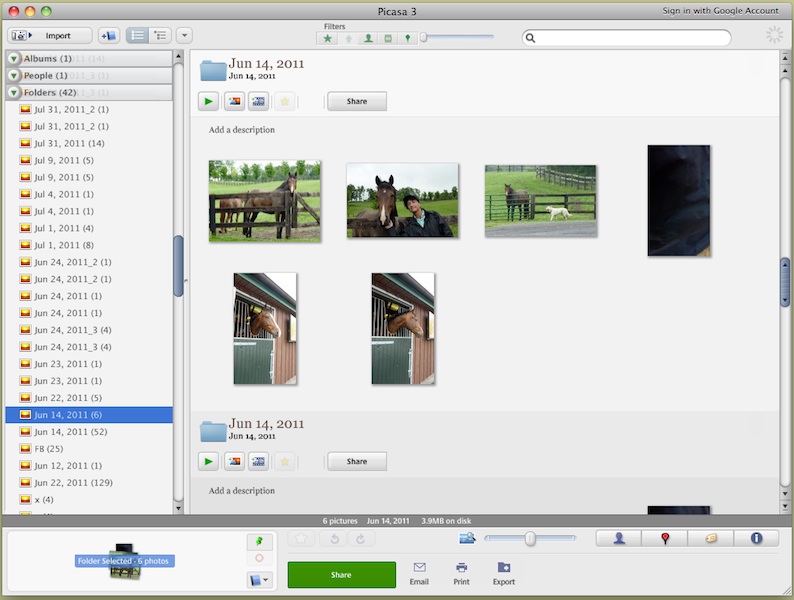Collapse the Albums (1) section

point(14,58)
